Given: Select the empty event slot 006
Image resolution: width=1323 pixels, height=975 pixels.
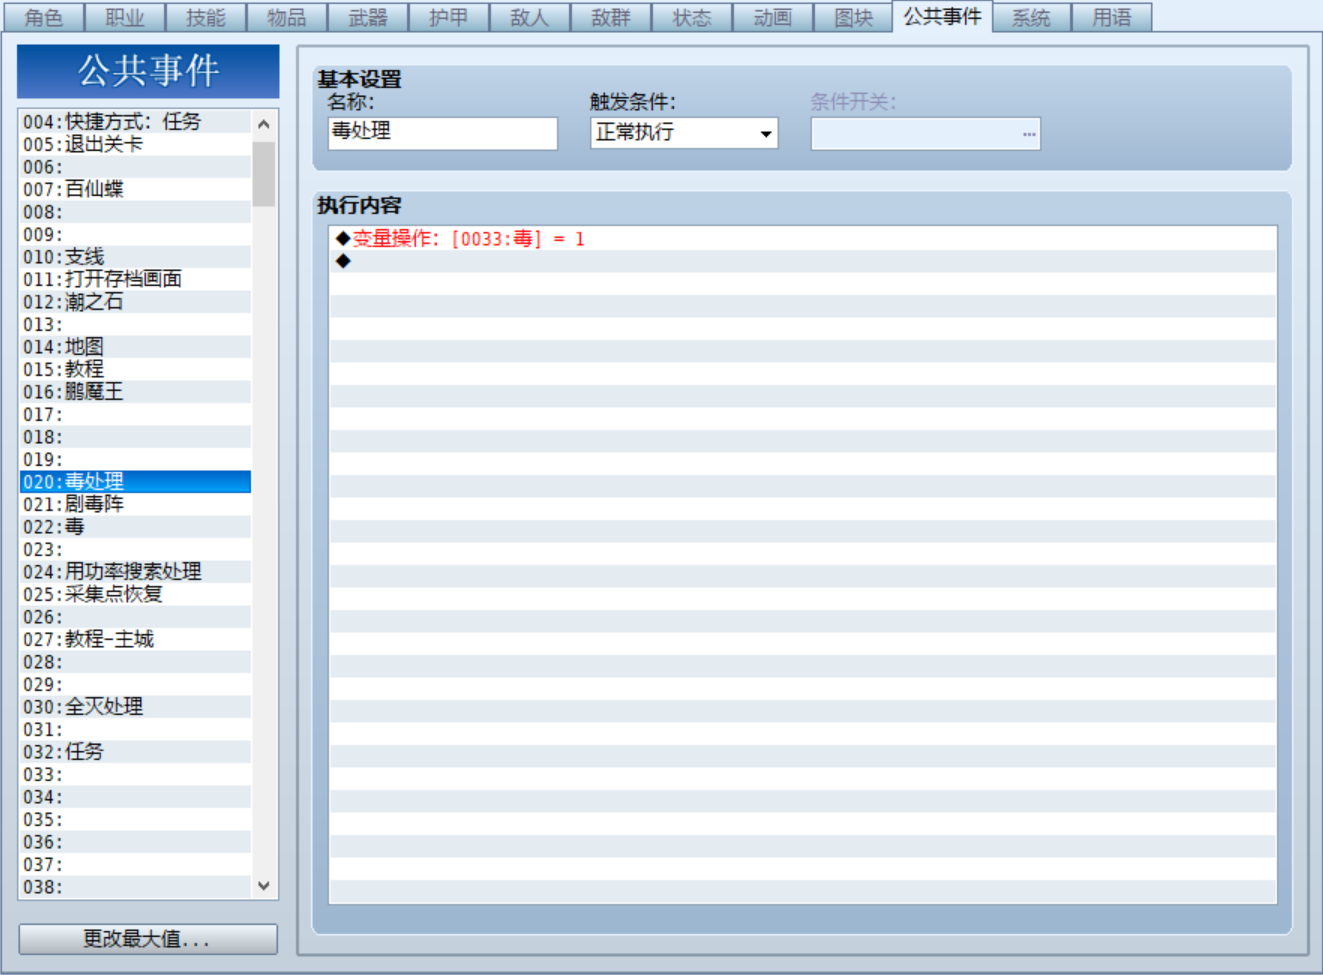Looking at the screenshot, I should point(135,167).
